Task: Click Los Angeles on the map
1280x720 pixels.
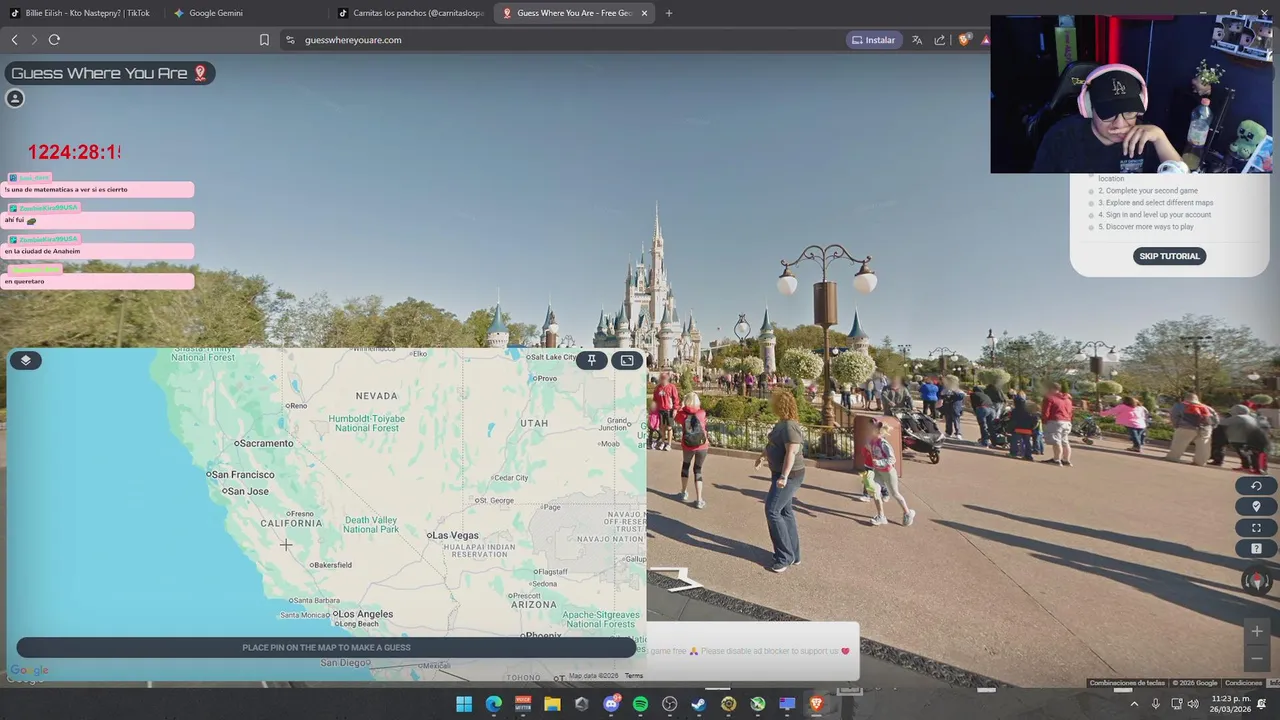Action: tap(362, 614)
